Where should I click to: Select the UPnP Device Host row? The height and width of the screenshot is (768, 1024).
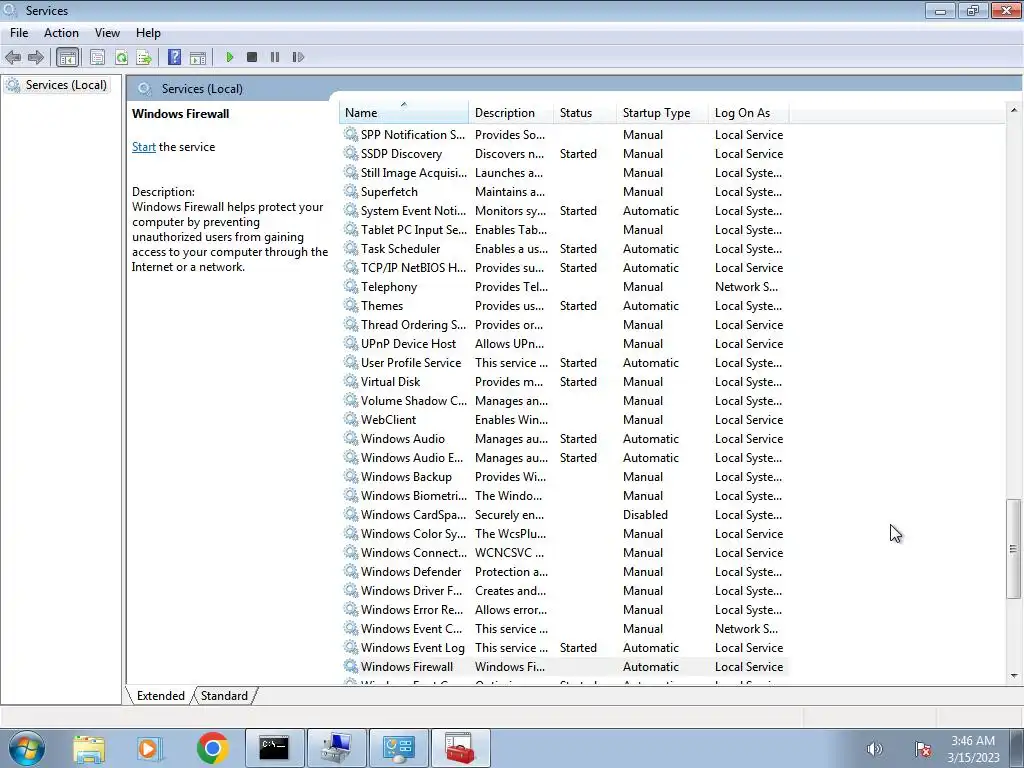tap(564, 344)
